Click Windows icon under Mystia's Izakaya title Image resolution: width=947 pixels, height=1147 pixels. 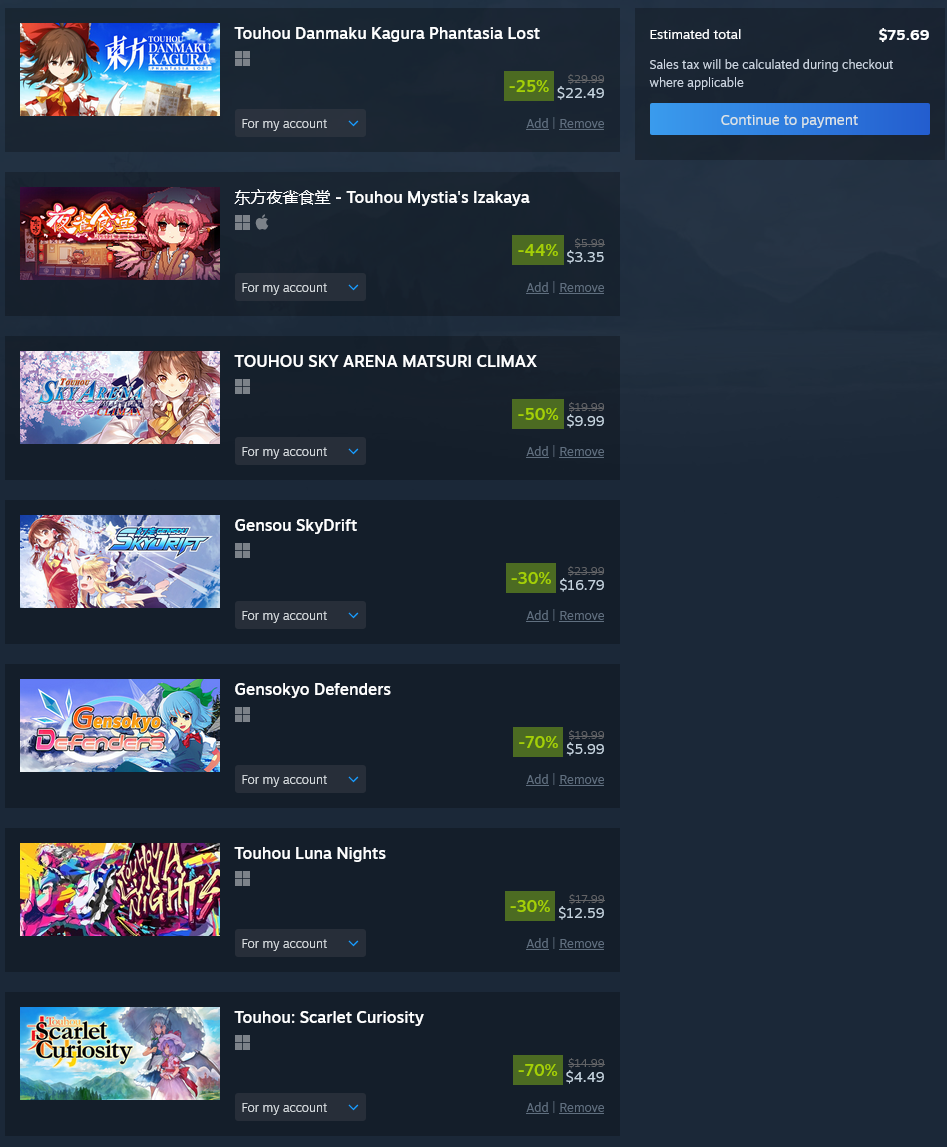[243, 222]
